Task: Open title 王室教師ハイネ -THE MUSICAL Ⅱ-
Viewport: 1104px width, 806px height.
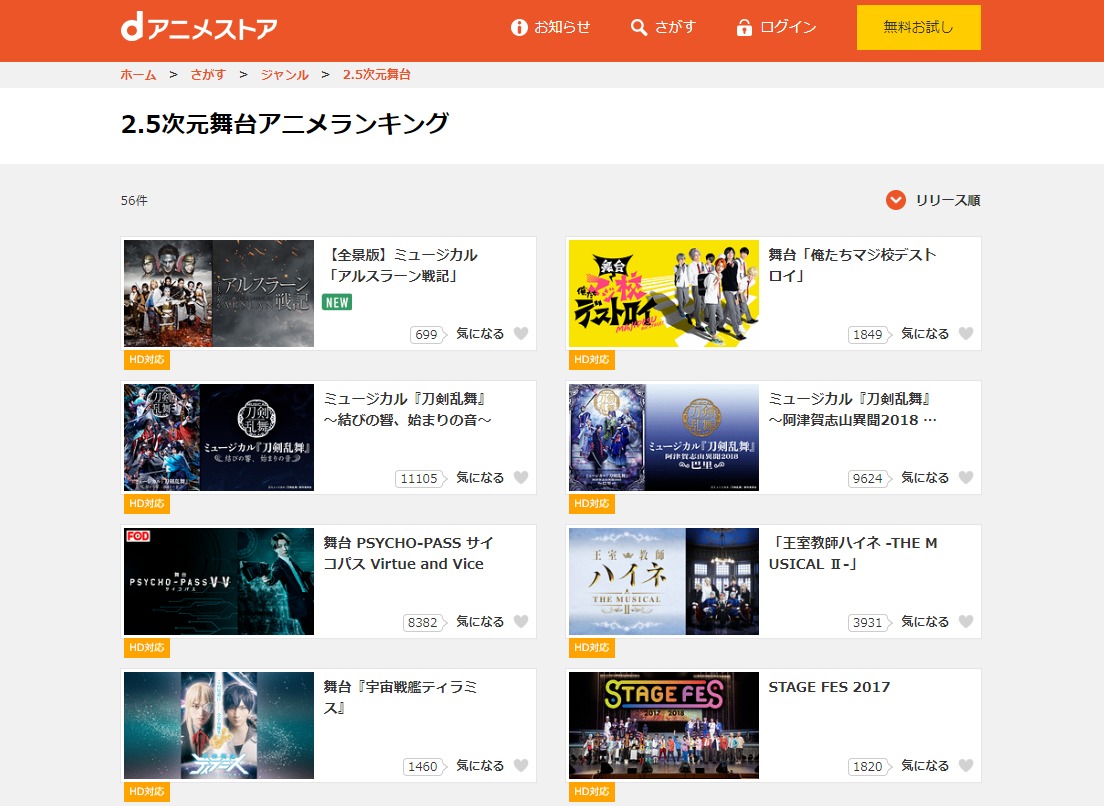Action: click(x=853, y=553)
